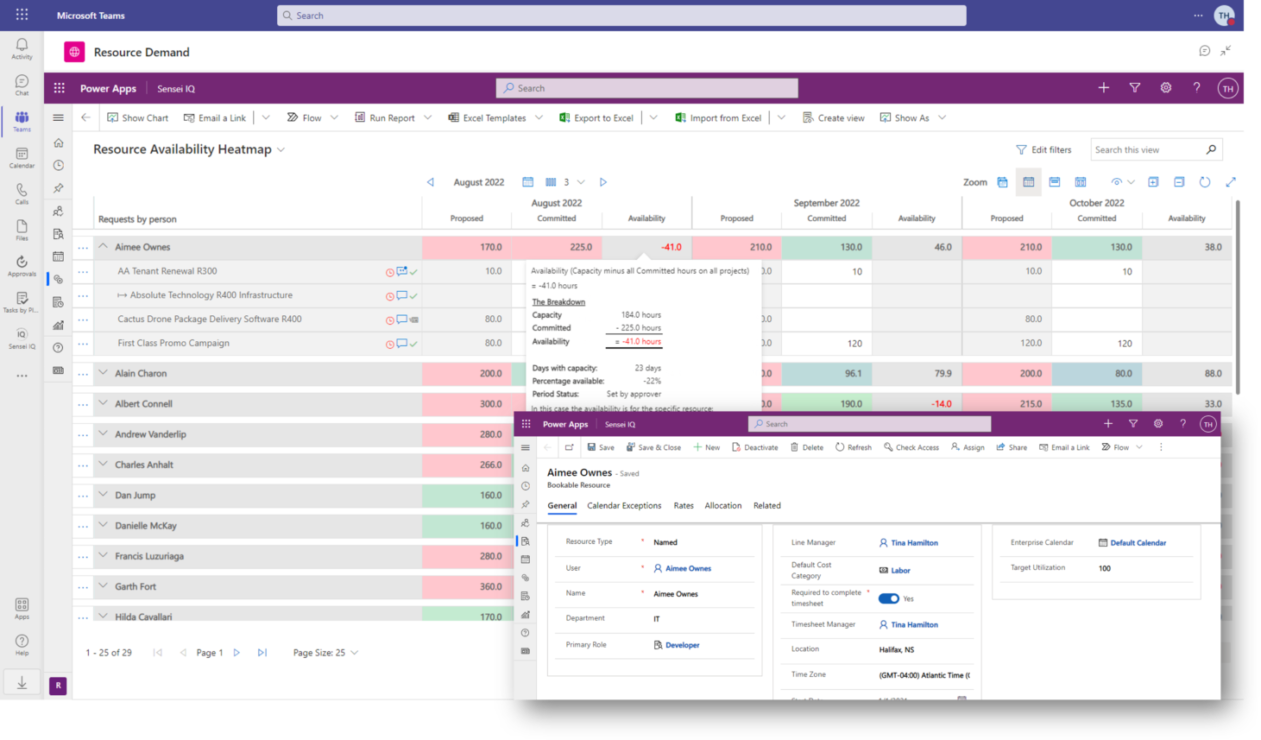Open Calendar in Teams sidebar
Viewport: 1261px width, 740px height.
(x=21, y=158)
